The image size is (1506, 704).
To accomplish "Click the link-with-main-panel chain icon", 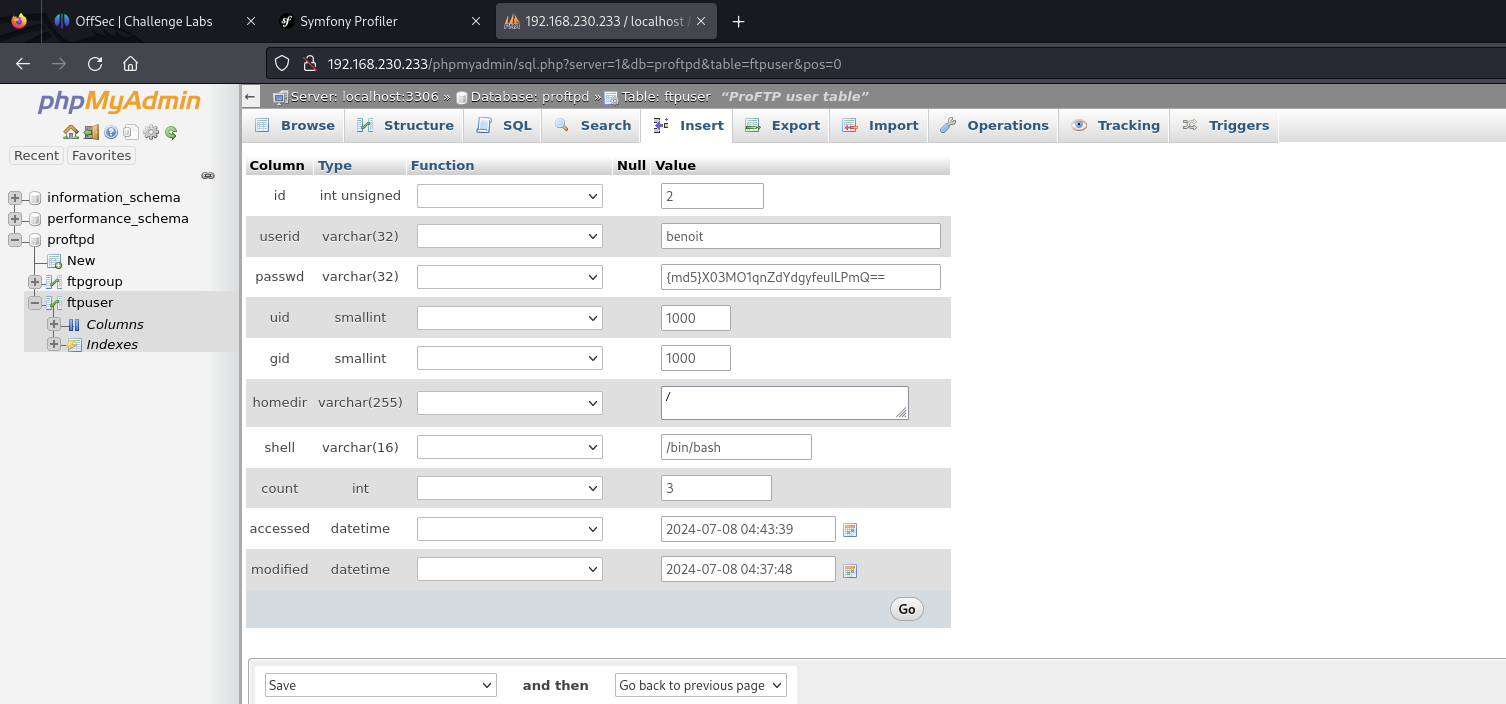I will pos(208,175).
